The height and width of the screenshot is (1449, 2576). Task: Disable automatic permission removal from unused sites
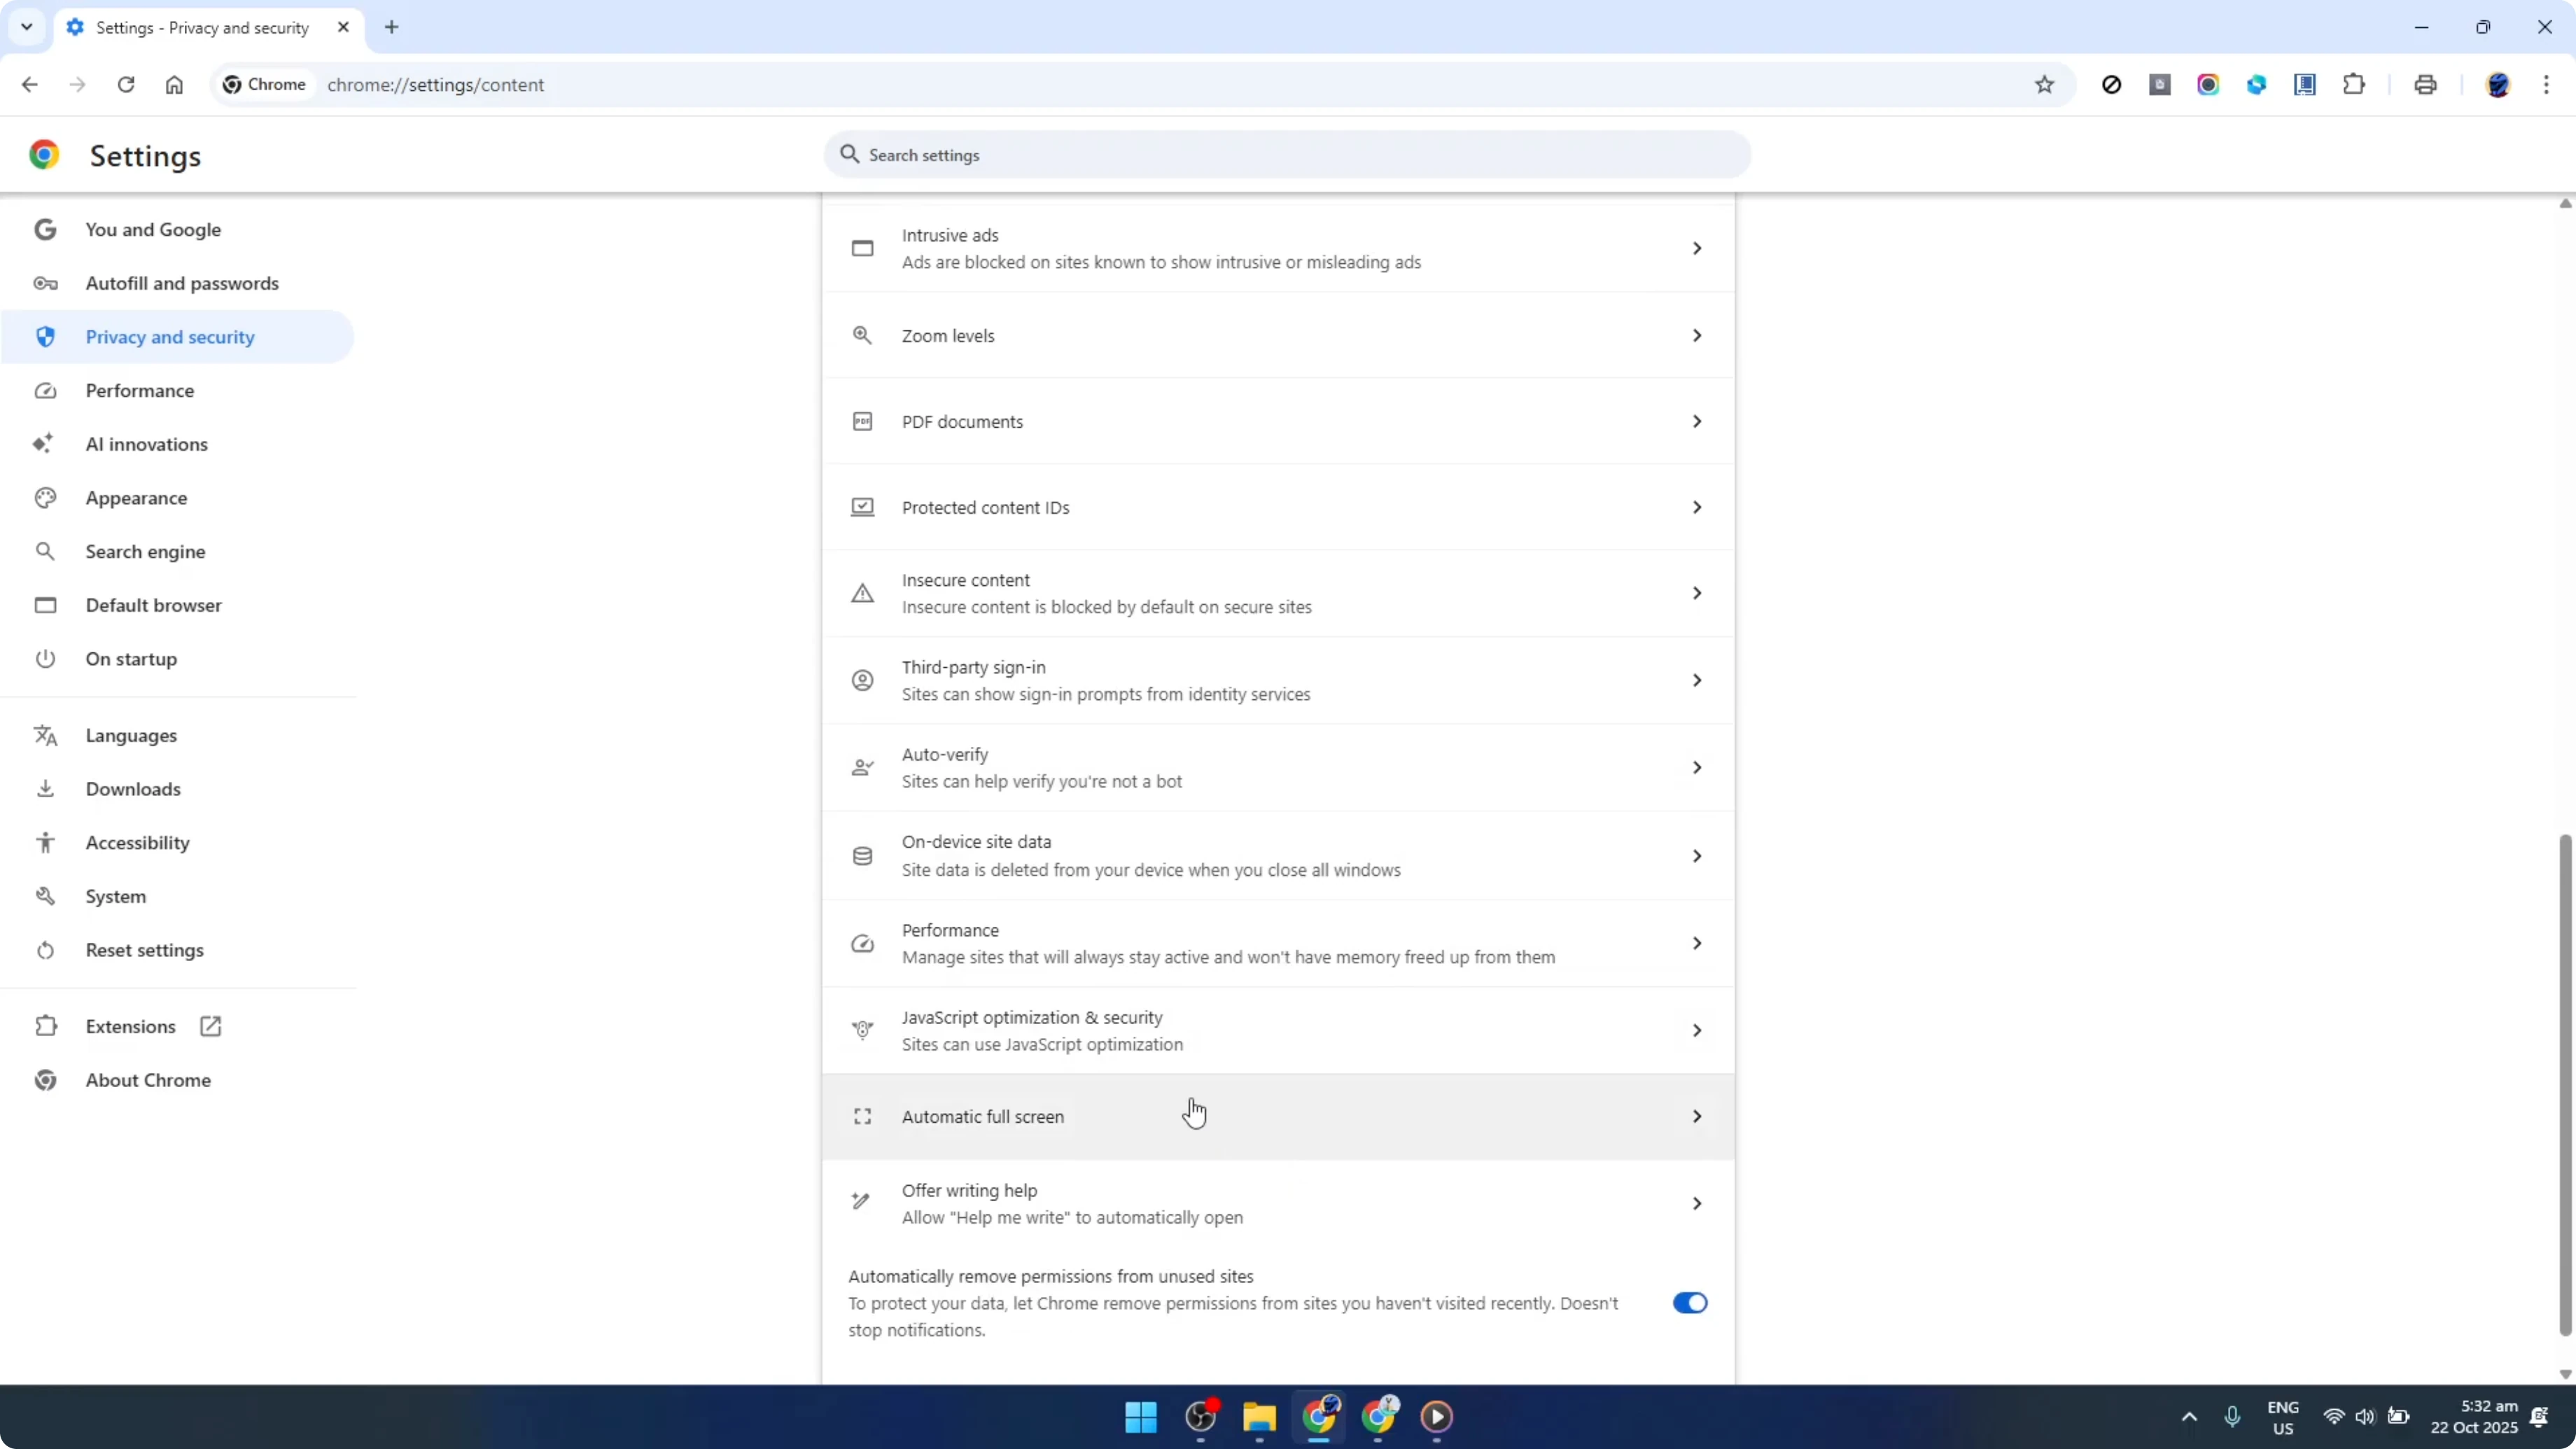click(x=1689, y=1303)
